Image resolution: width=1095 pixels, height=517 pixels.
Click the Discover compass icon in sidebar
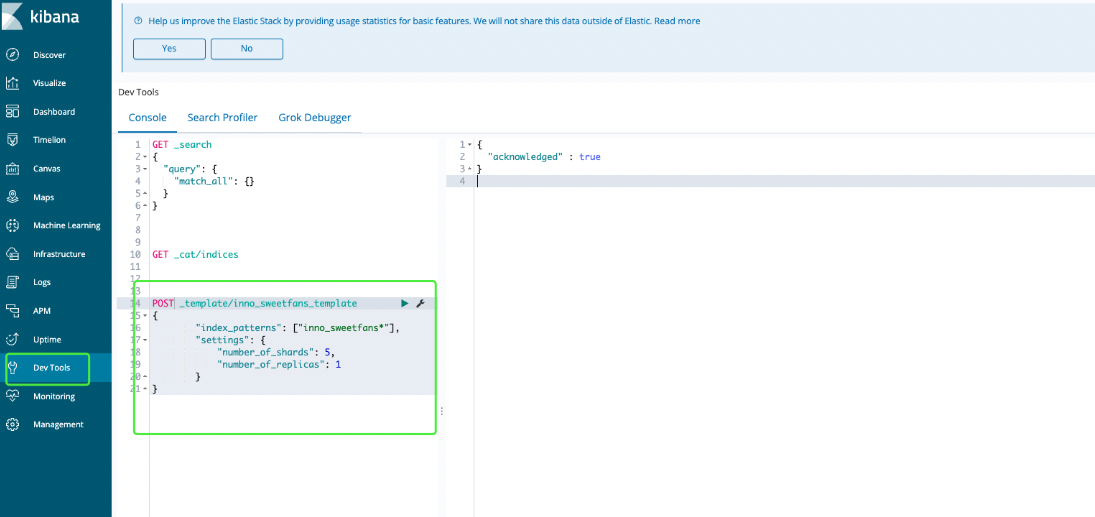(13, 55)
